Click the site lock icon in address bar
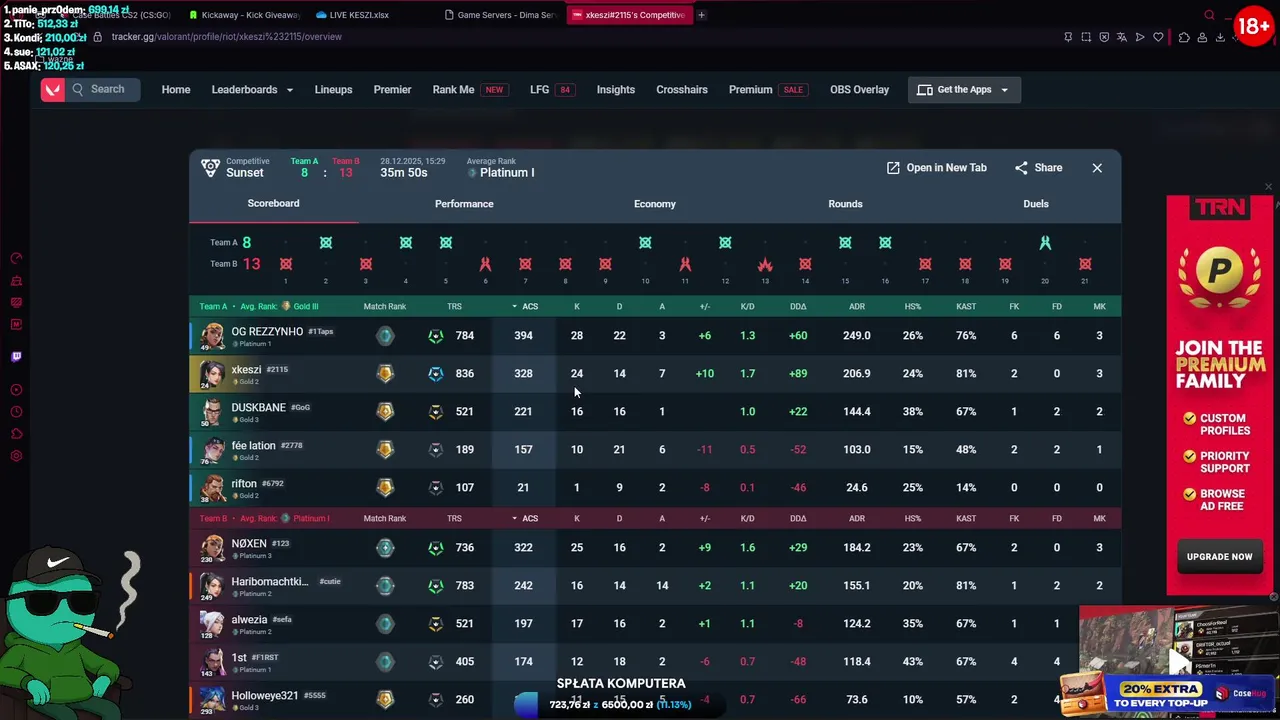1280x720 pixels. click(97, 37)
